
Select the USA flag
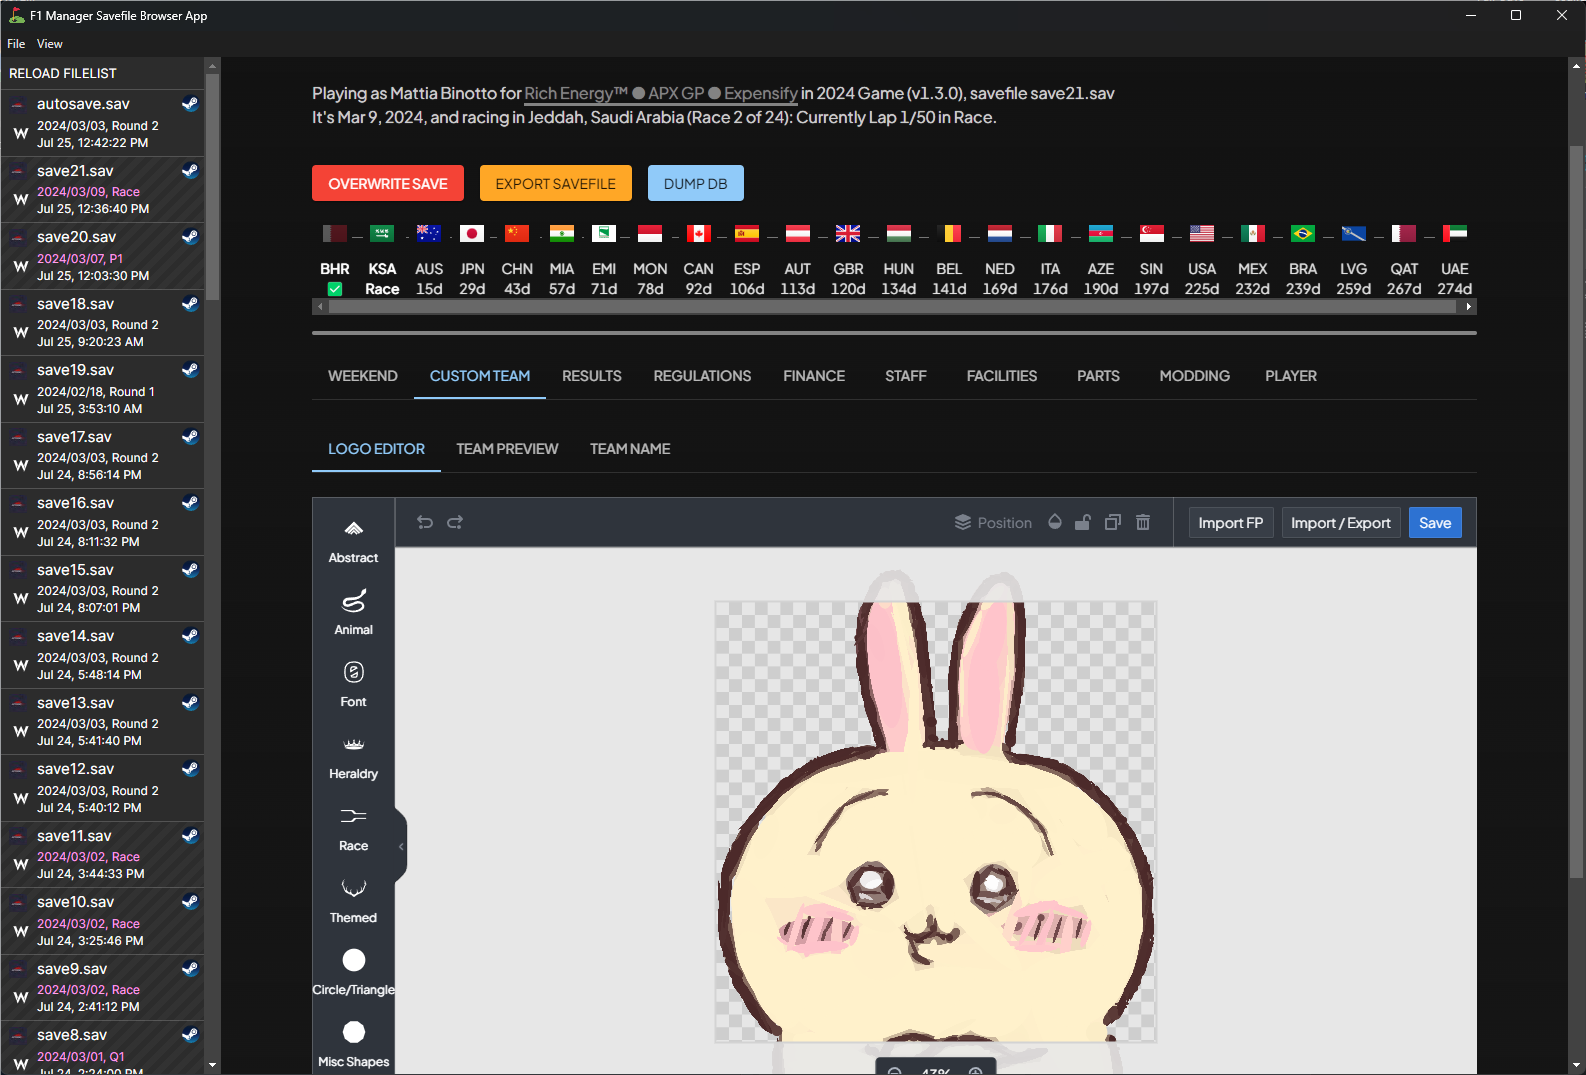pyautogui.click(x=1202, y=233)
